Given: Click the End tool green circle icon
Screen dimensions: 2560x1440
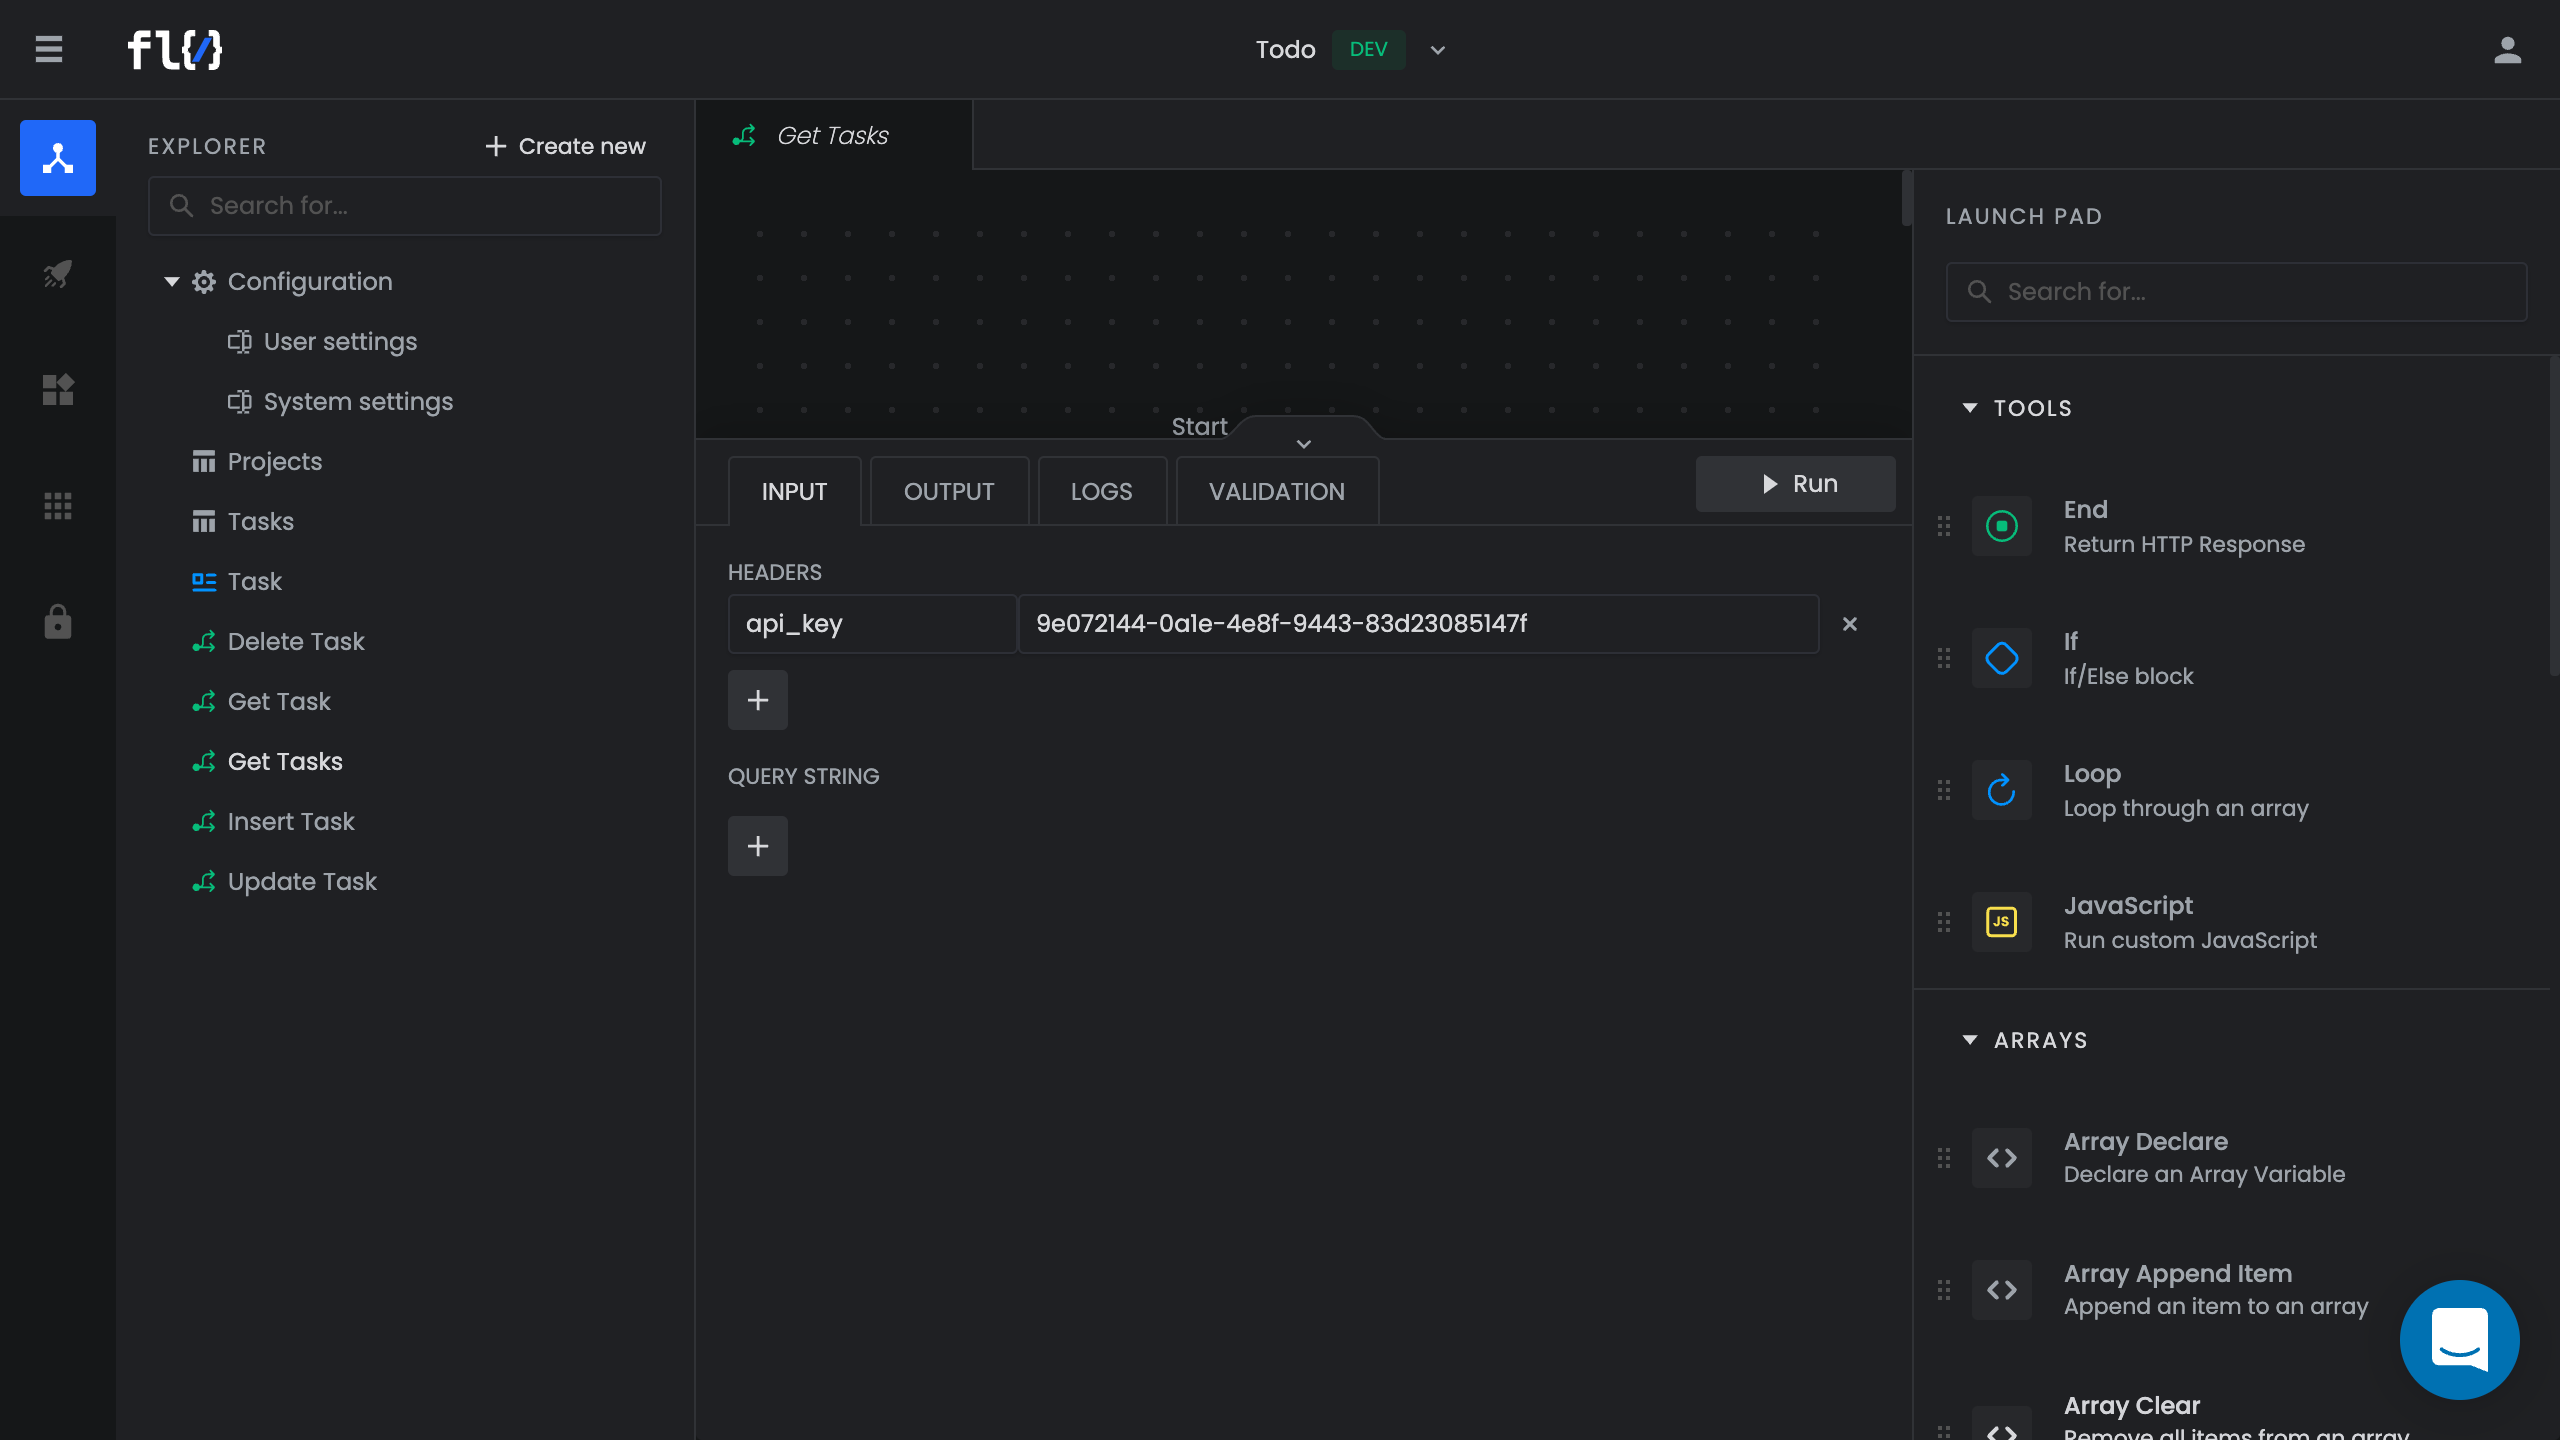Looking at the screenshot, I should 2002,526.
